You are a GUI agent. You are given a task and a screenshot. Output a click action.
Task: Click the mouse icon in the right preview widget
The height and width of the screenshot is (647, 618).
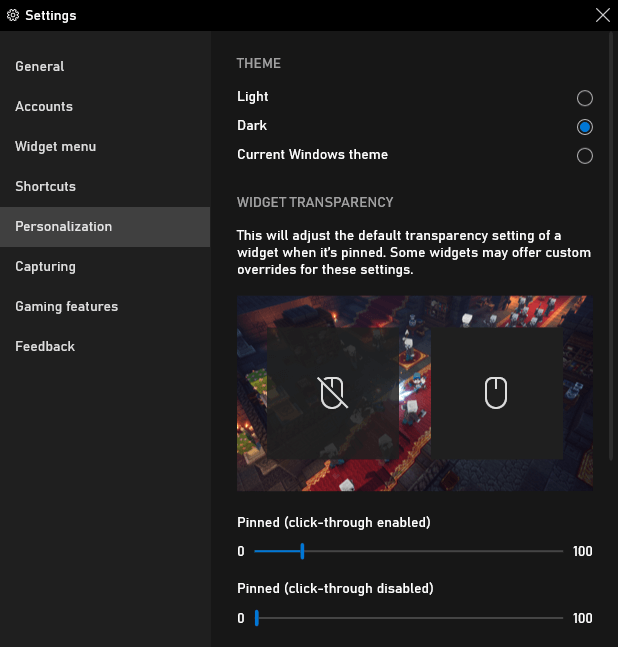point(496,393)
